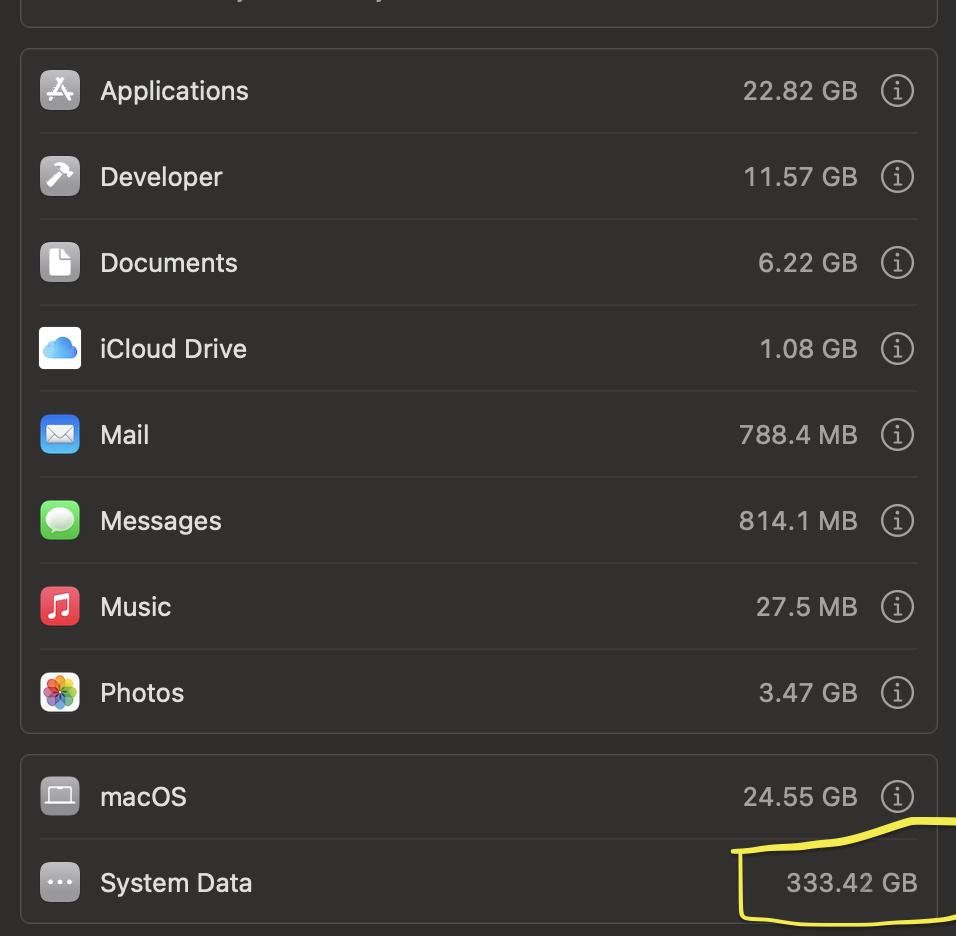This screenshot has width=956, height=936.
Task: Click the 22.82 GB size value
Action: click(x=800, y=91)
